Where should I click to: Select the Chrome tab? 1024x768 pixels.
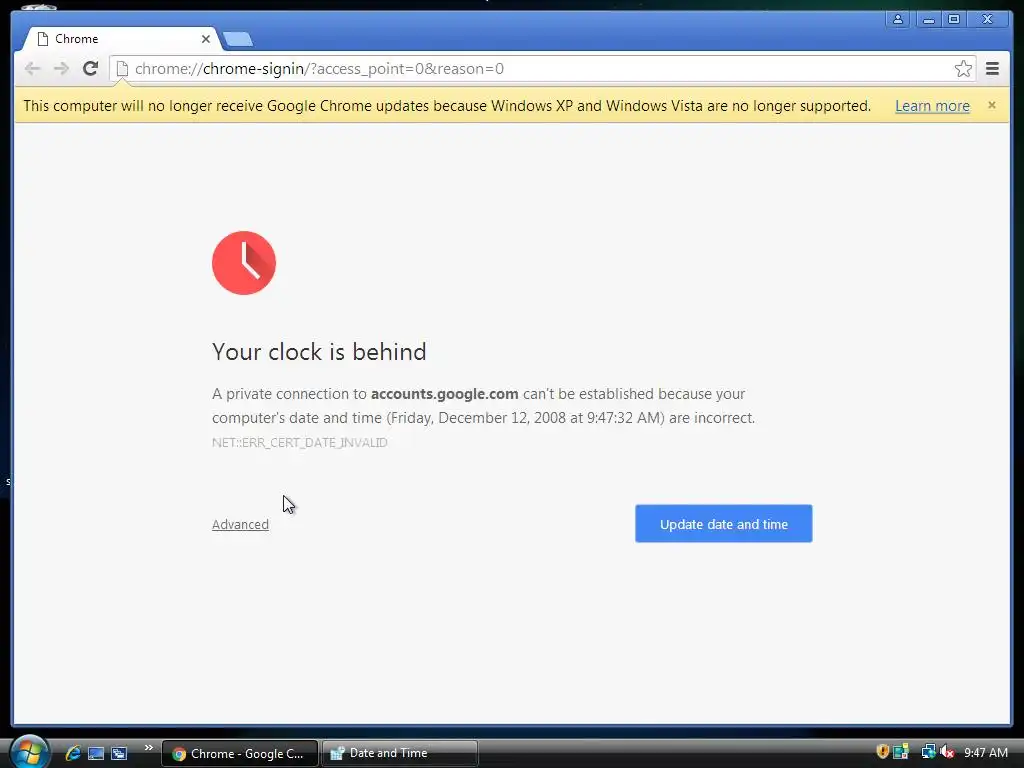click(121, 39)
